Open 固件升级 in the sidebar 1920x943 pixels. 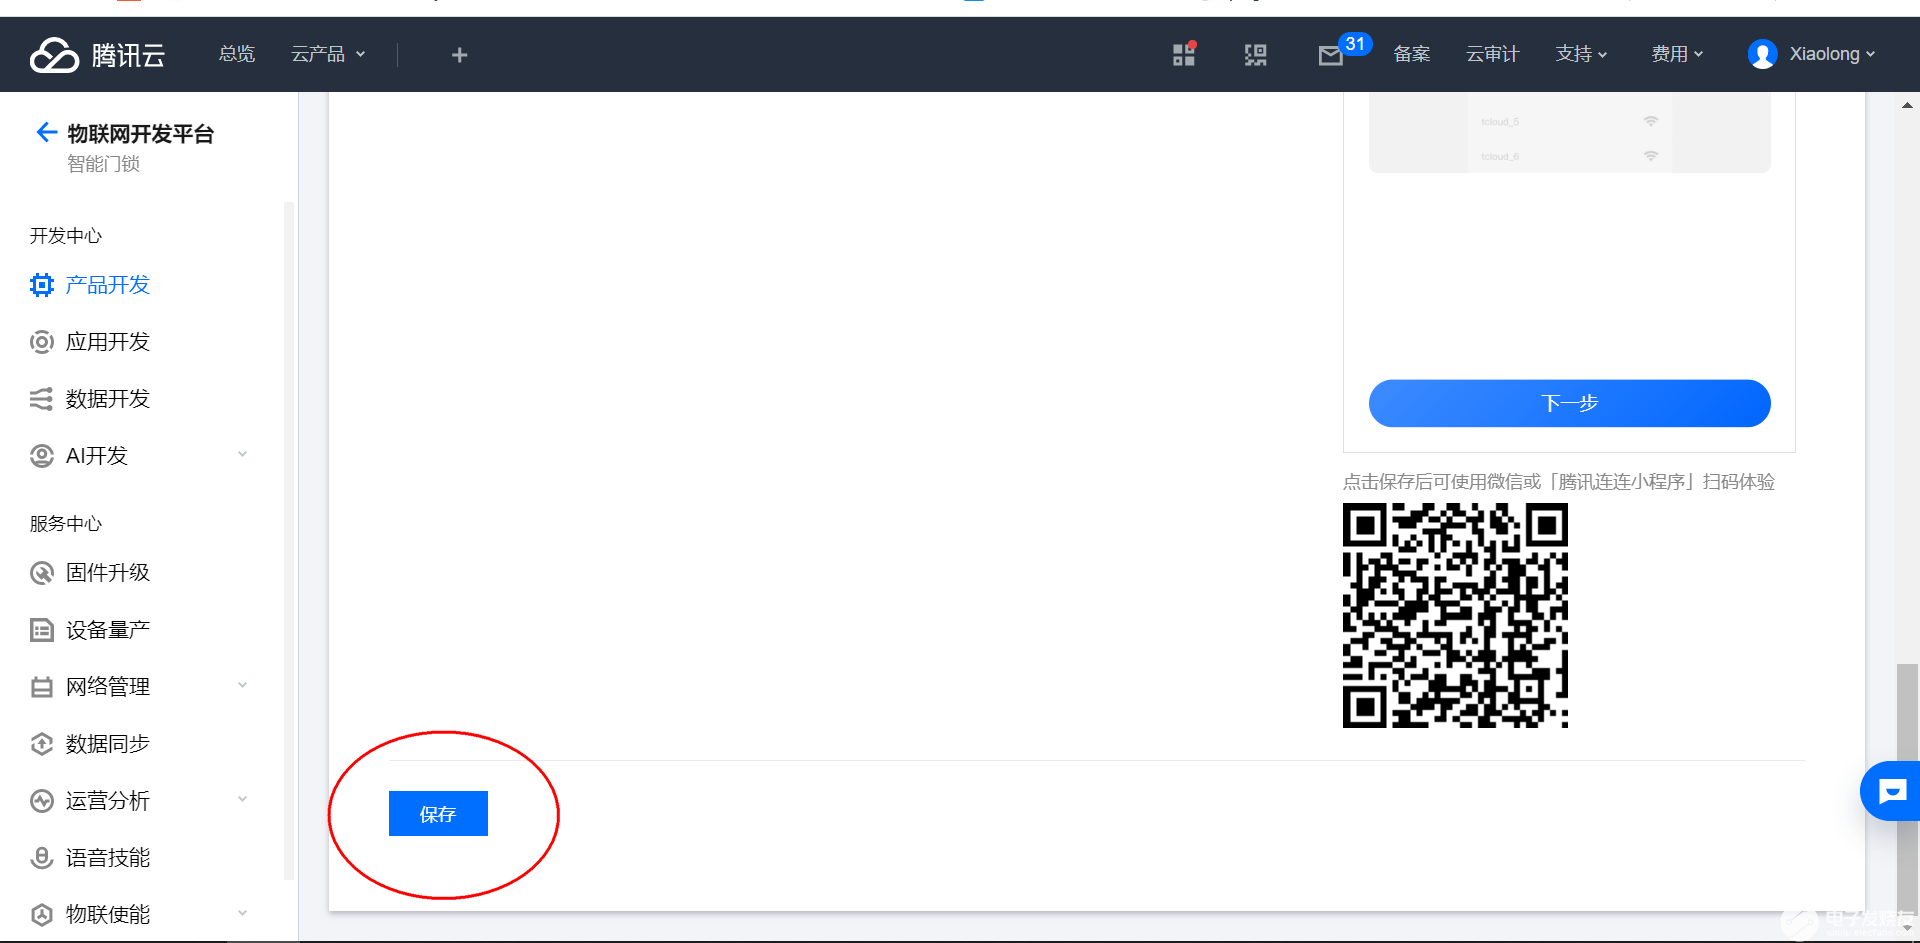(x=107, y=573)
